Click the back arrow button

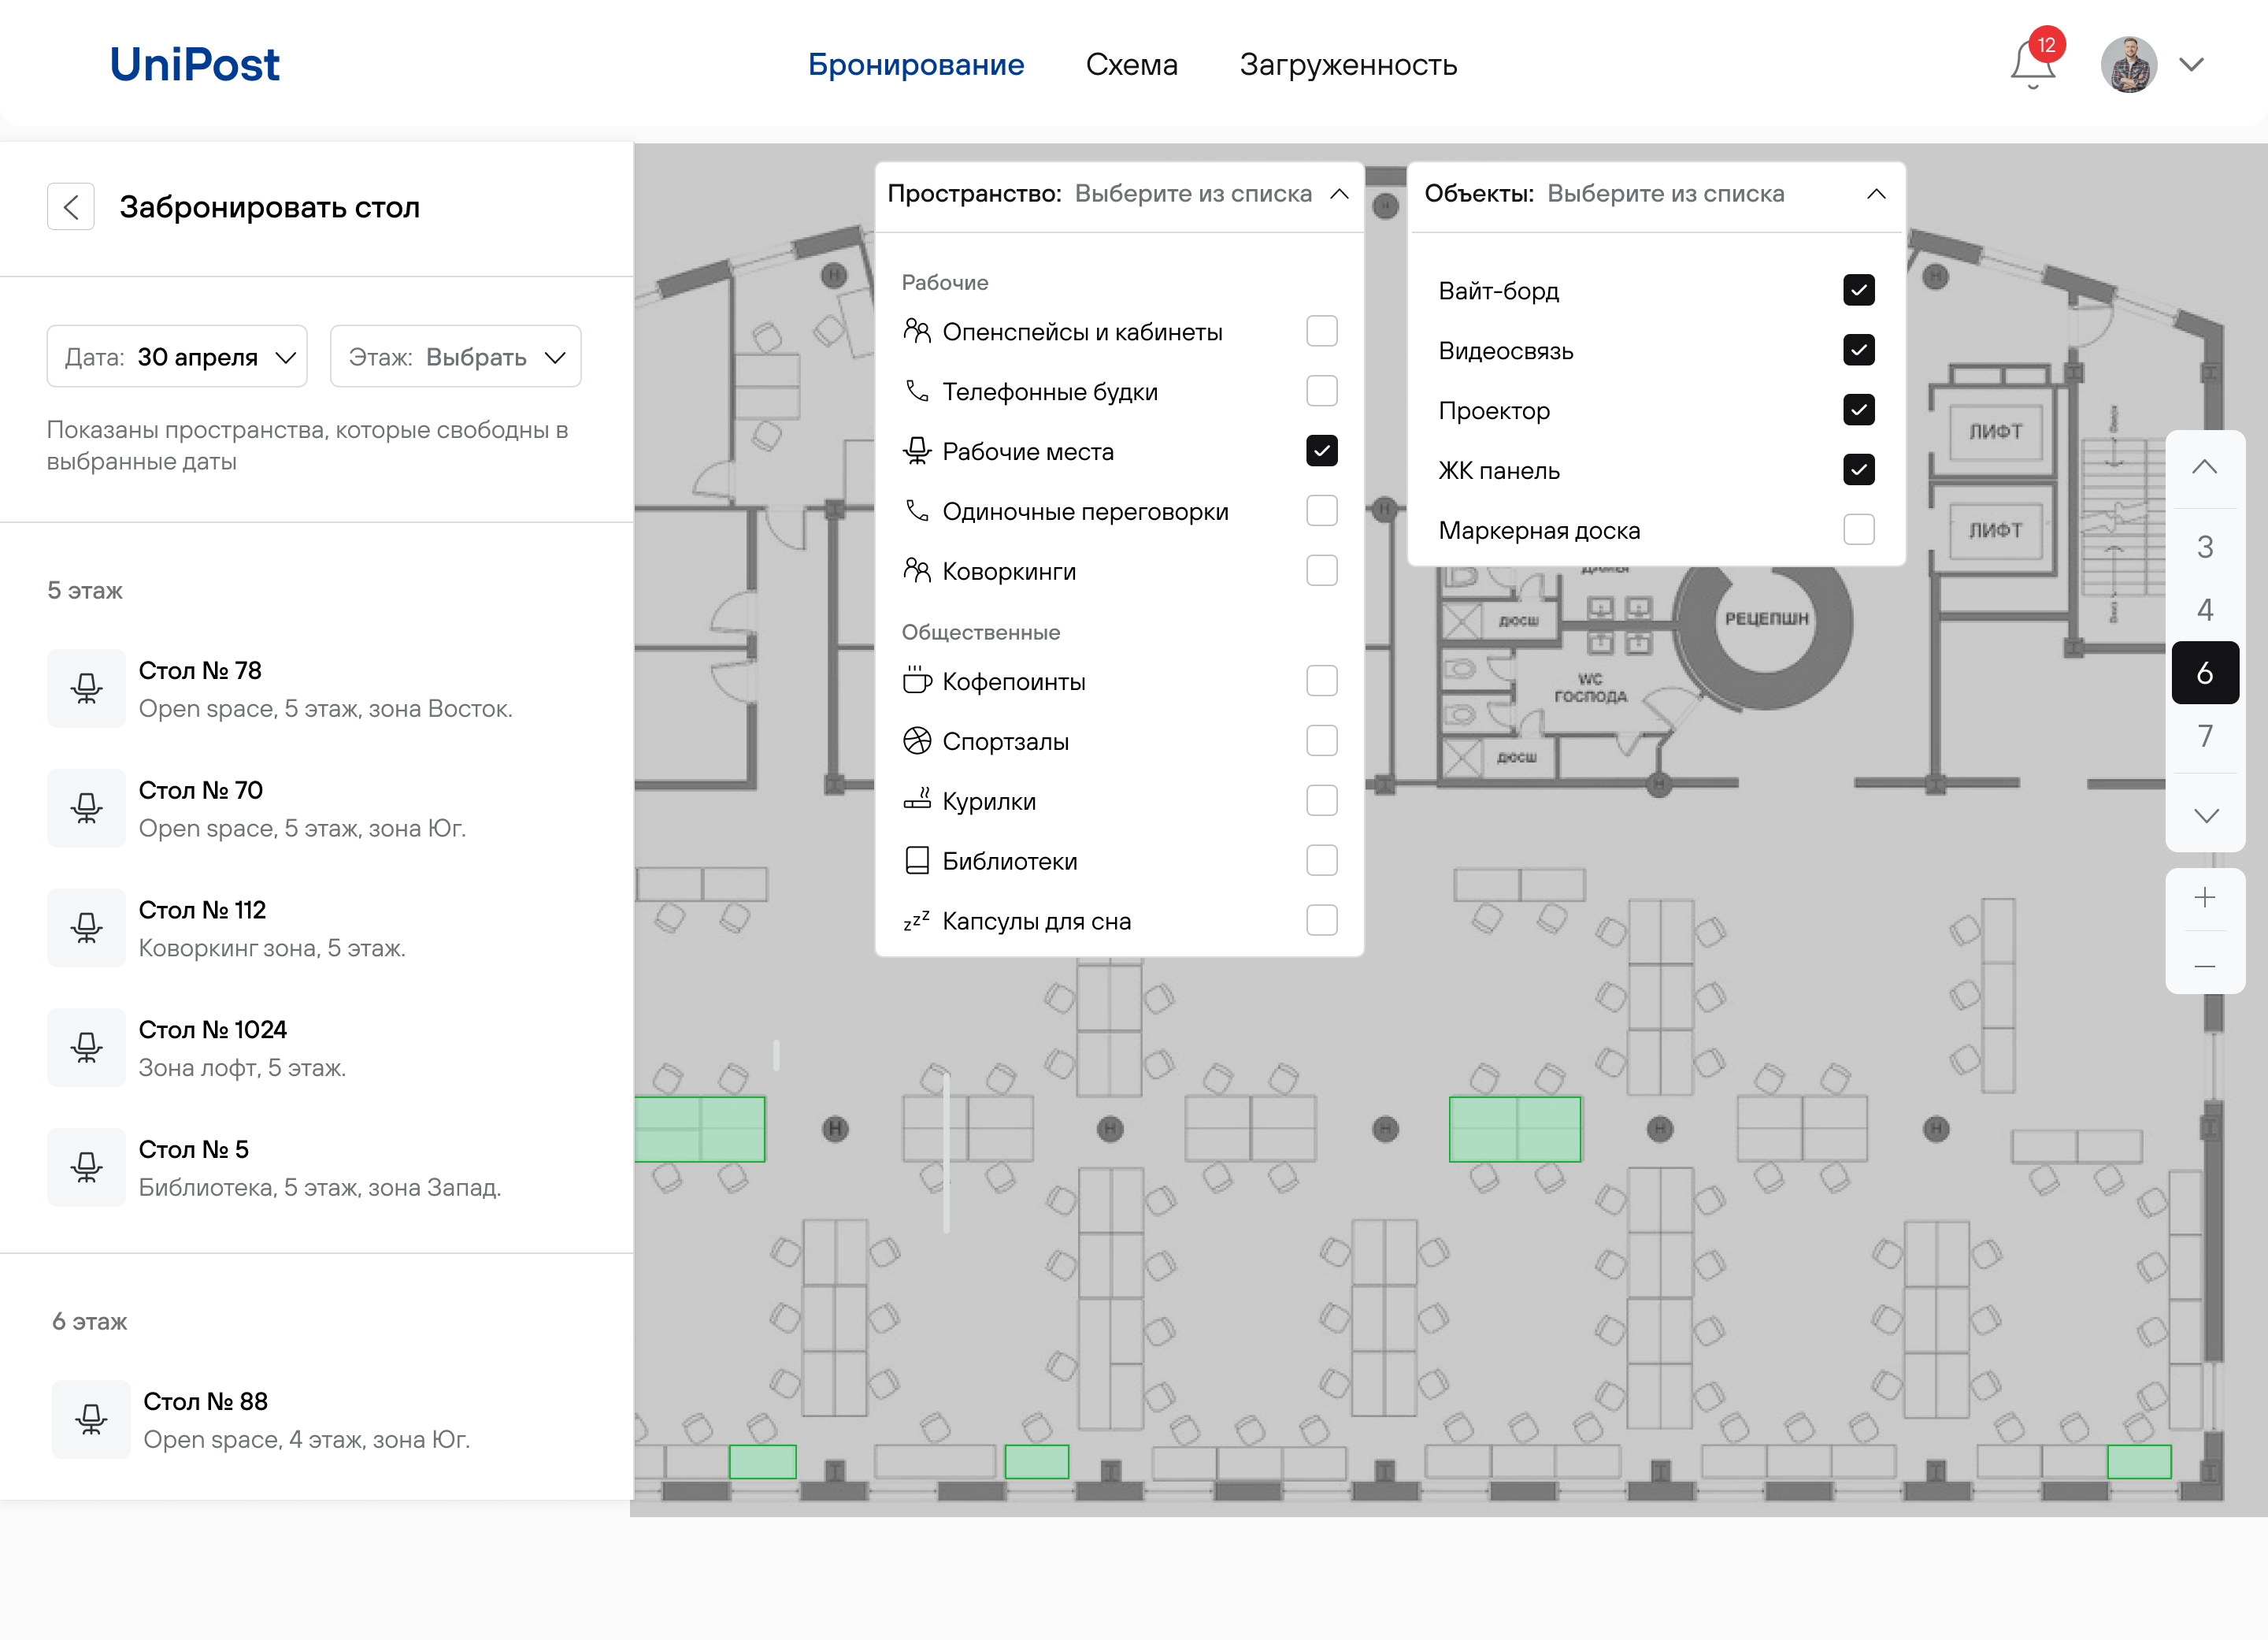71,207
